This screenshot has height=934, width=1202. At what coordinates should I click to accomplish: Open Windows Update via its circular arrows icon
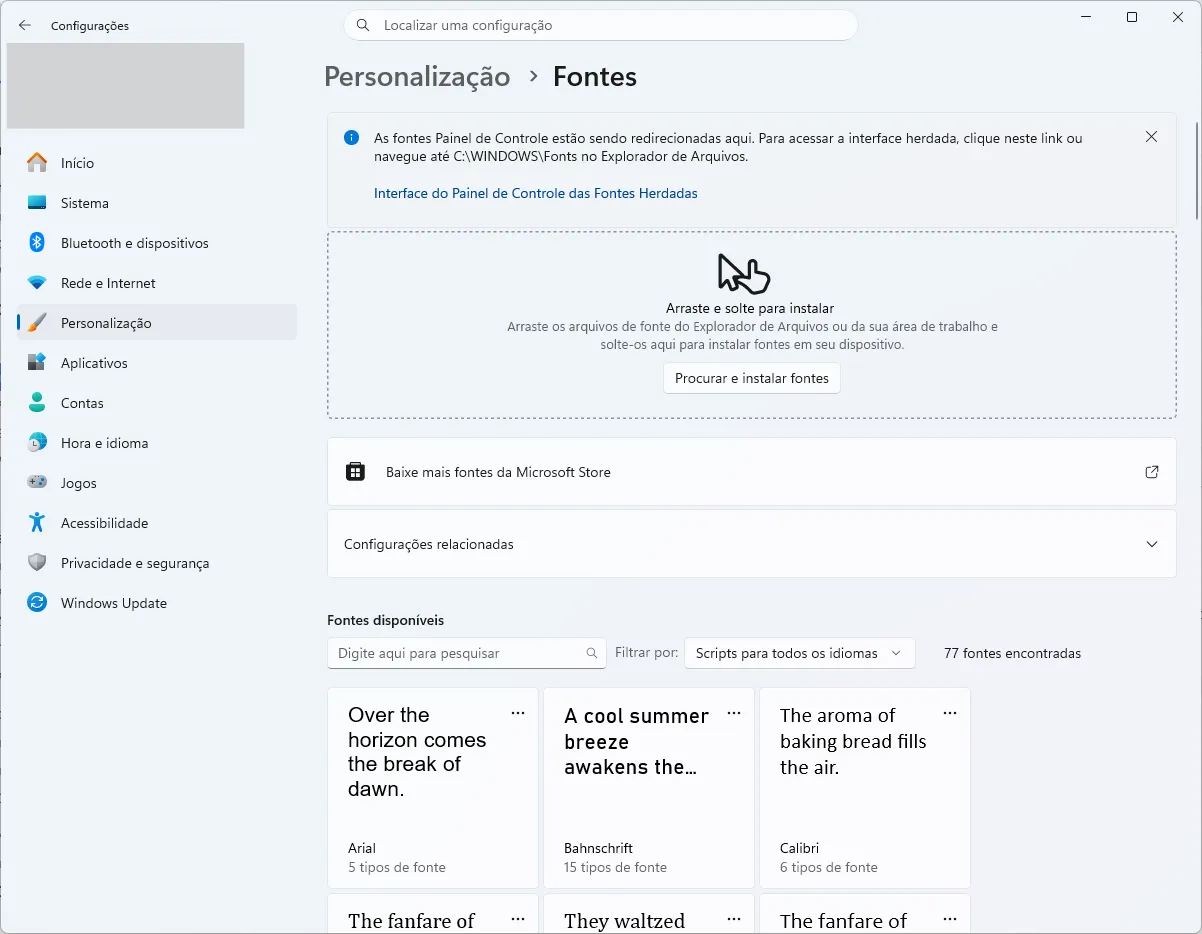click(x=37, y=602)
